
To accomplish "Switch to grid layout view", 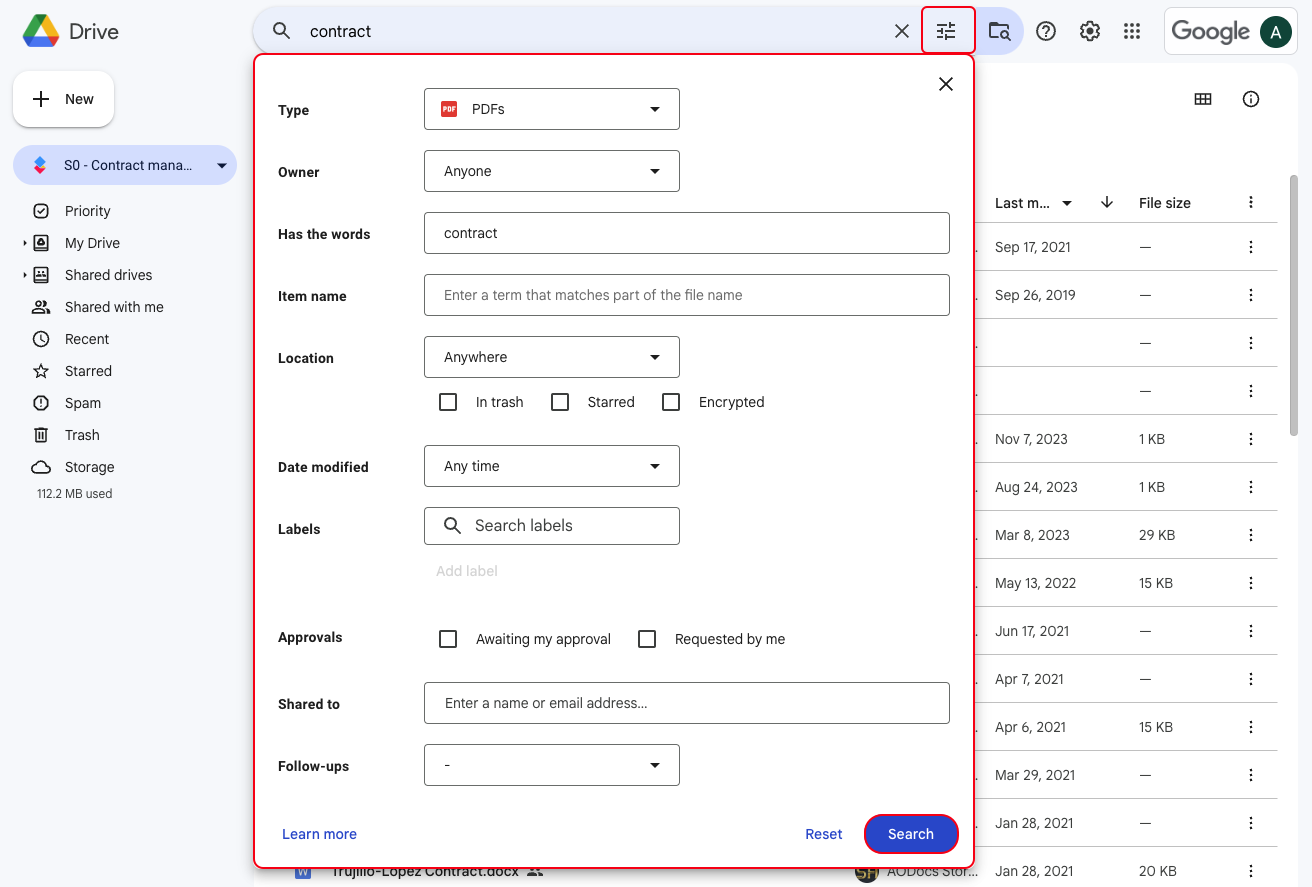I will click(x=1203, y=99).
